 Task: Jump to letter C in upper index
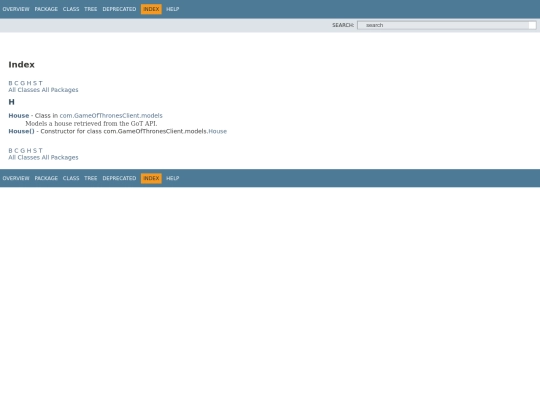point(16,83)
